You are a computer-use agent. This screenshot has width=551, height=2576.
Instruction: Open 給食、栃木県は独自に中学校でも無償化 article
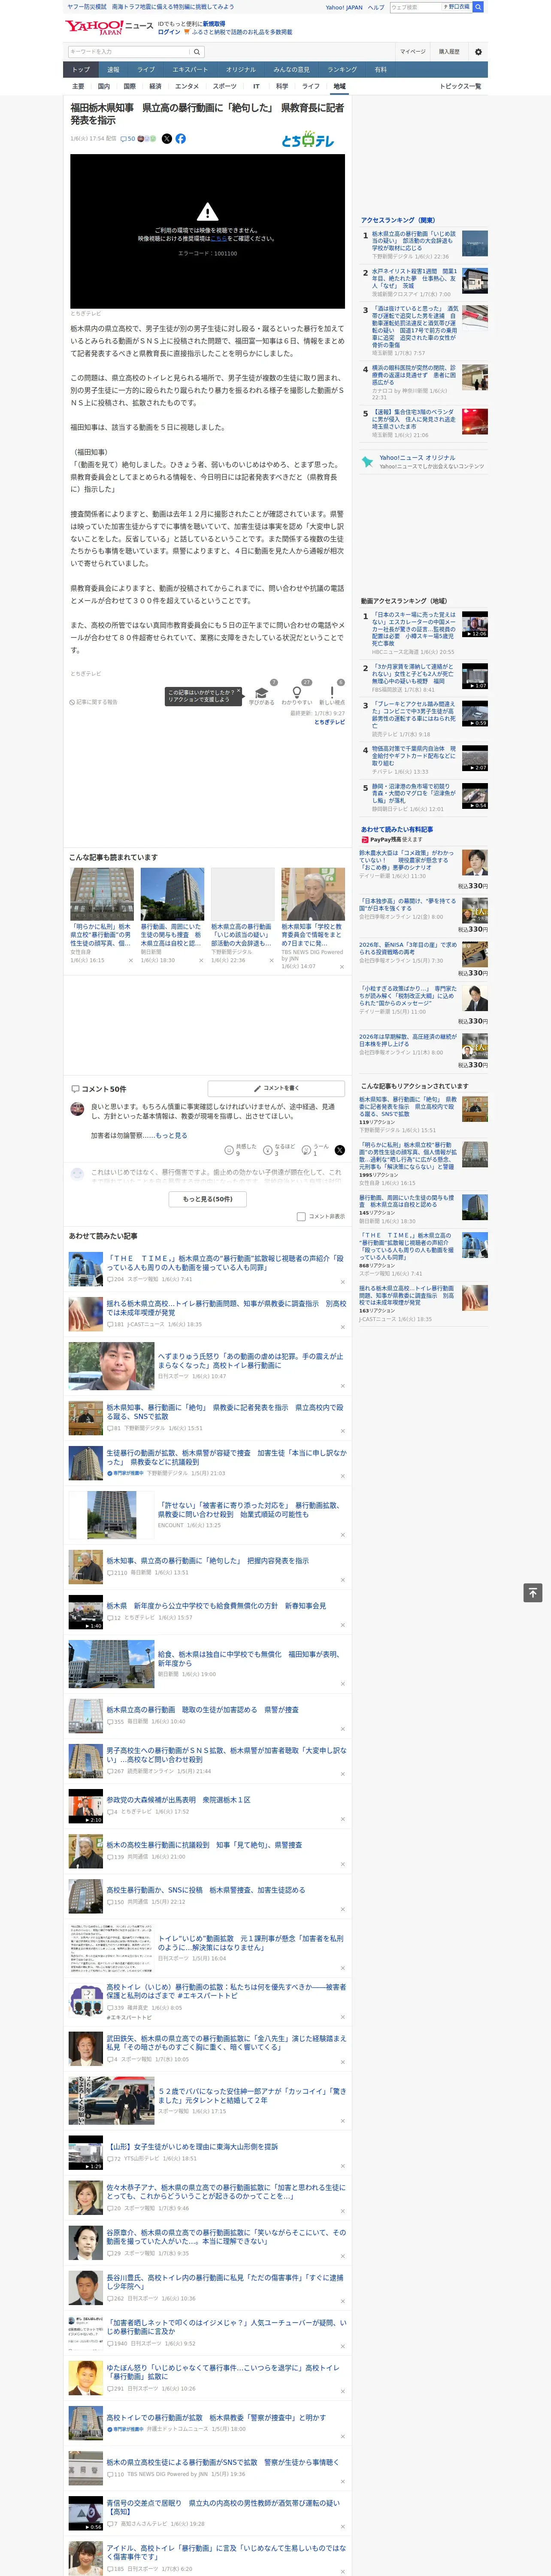point(249,1659)
